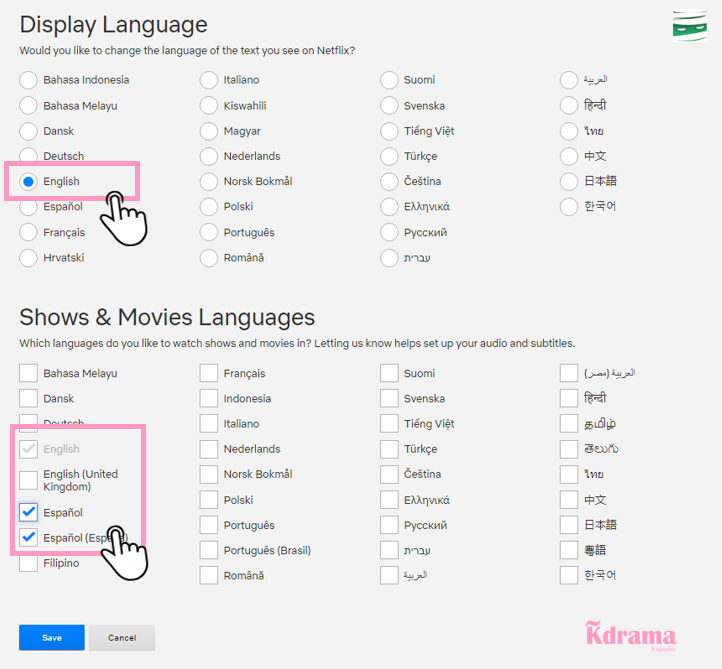Choose Русский as display language
The width and height of the screenshot is (722, 669).
pos(389,232)
